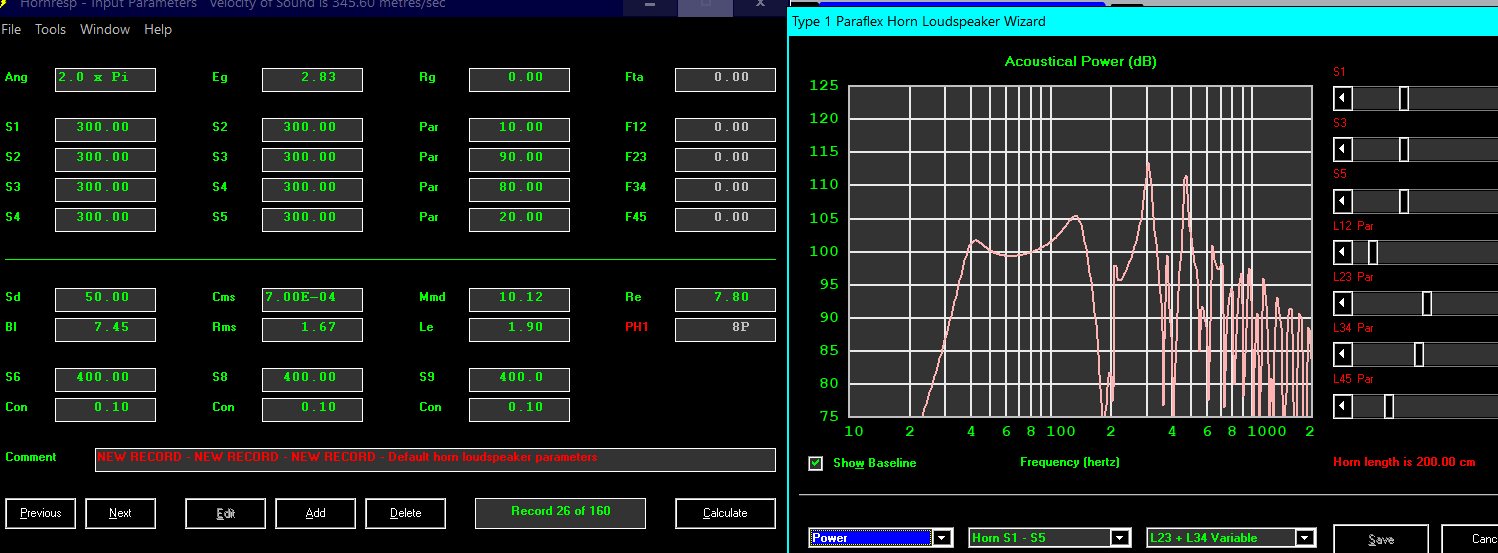Viewport: 1498px width, 553px height.
Task: Click the Fta value field
Action: (725, 79)
